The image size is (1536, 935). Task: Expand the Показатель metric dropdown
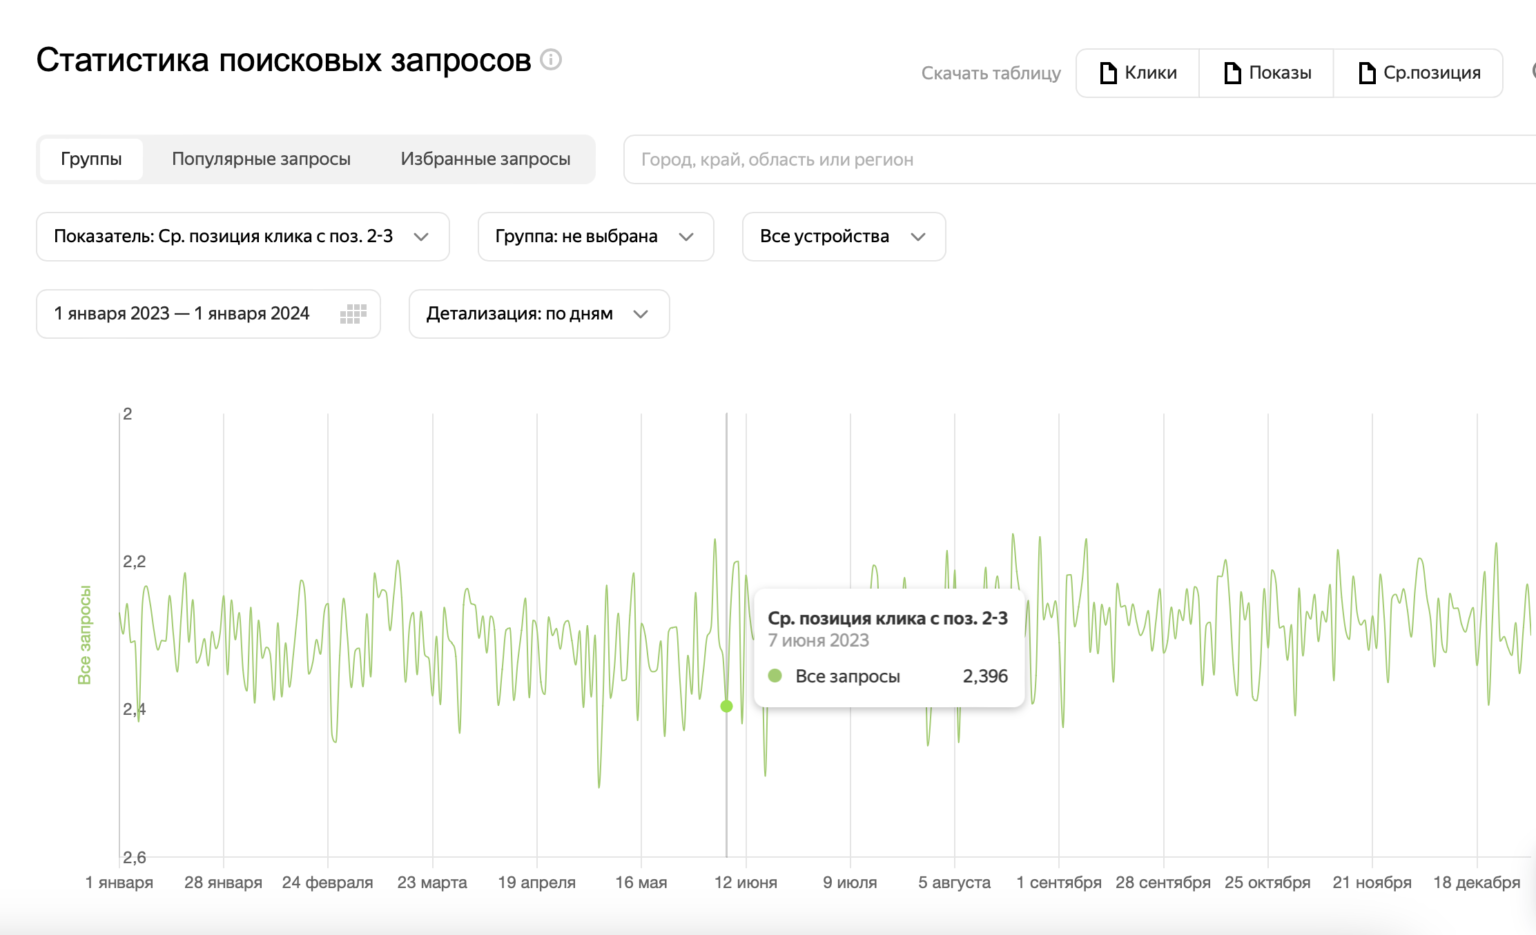point(243,237)
